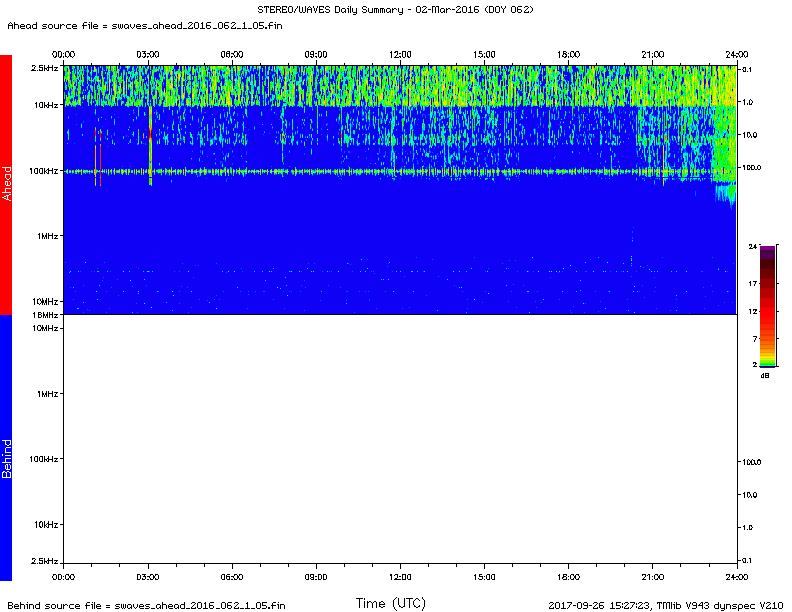The height and width of the screenshot is (612, 792).
Task: Click the dB unit label under color bar
Action: (x=765, y=376)
